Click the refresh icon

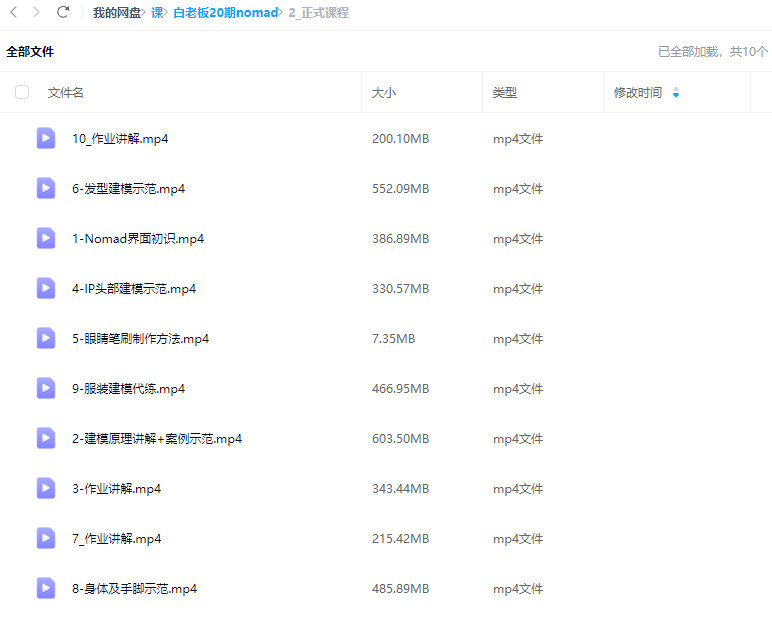63,12
